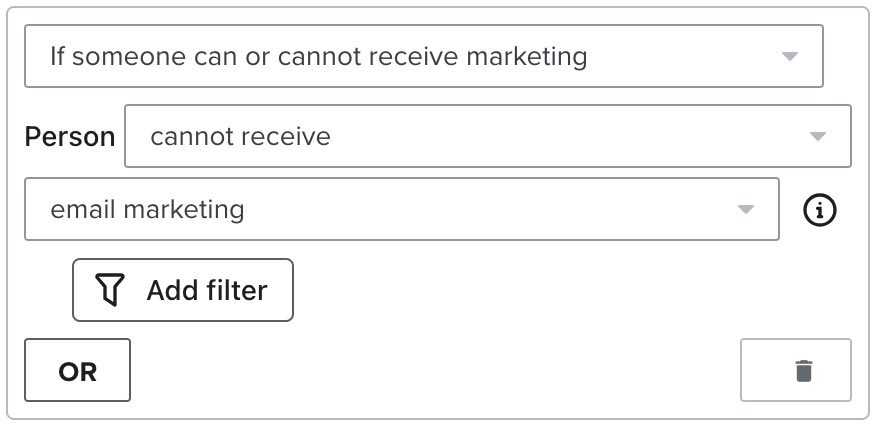878x432 pixels.
Task: Click the Add filter button text
Action: [206, 291]
